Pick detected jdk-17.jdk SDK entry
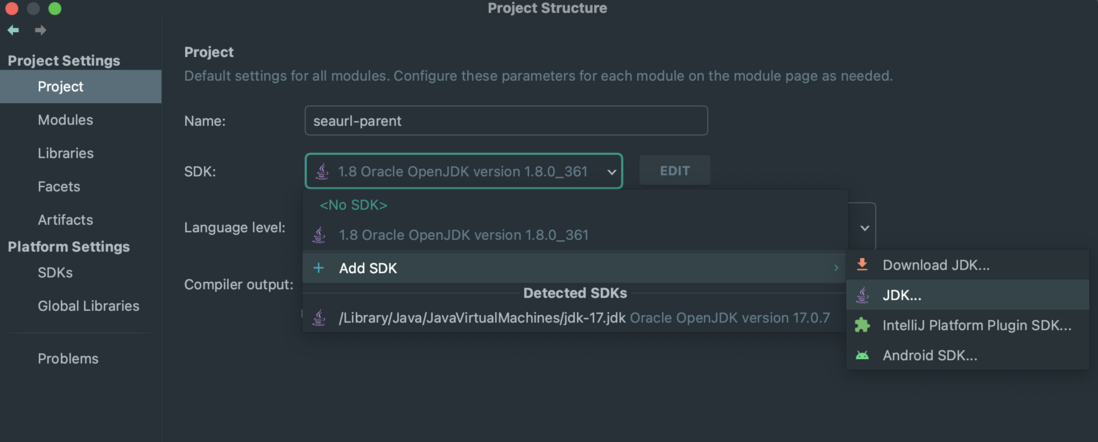 click(x=576, y=318)
